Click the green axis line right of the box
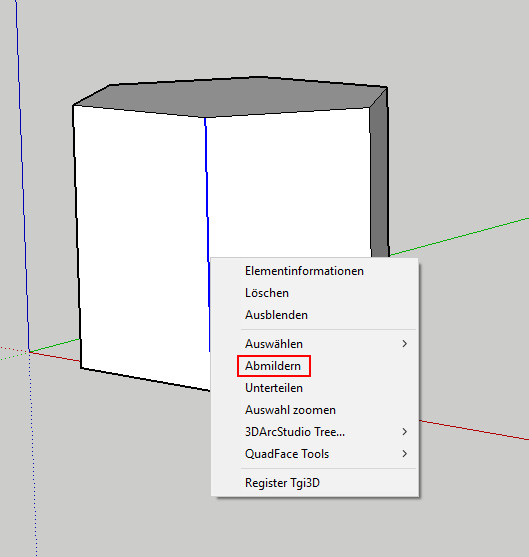Screen dimensions: 529x557 click(462, 236)
